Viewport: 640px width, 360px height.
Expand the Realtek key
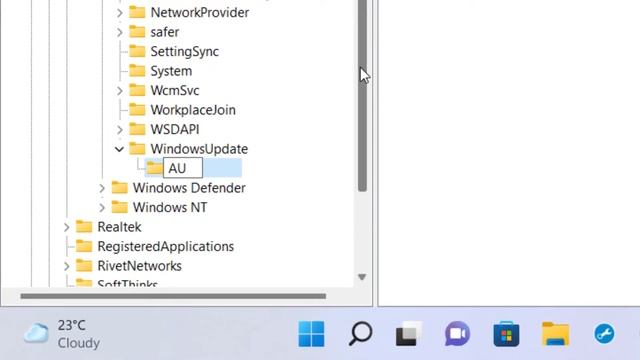pos(67,227)
